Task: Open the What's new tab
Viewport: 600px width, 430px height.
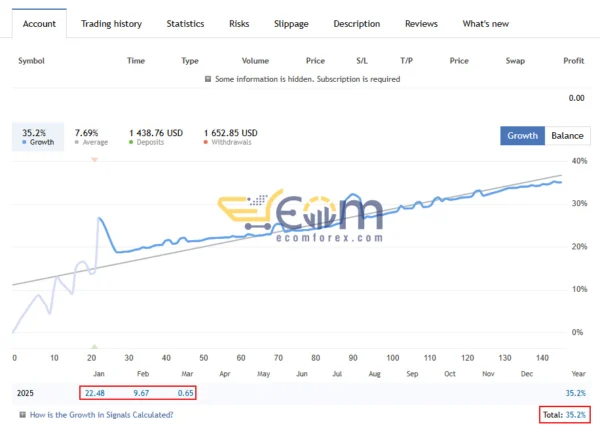Action: 485,23
